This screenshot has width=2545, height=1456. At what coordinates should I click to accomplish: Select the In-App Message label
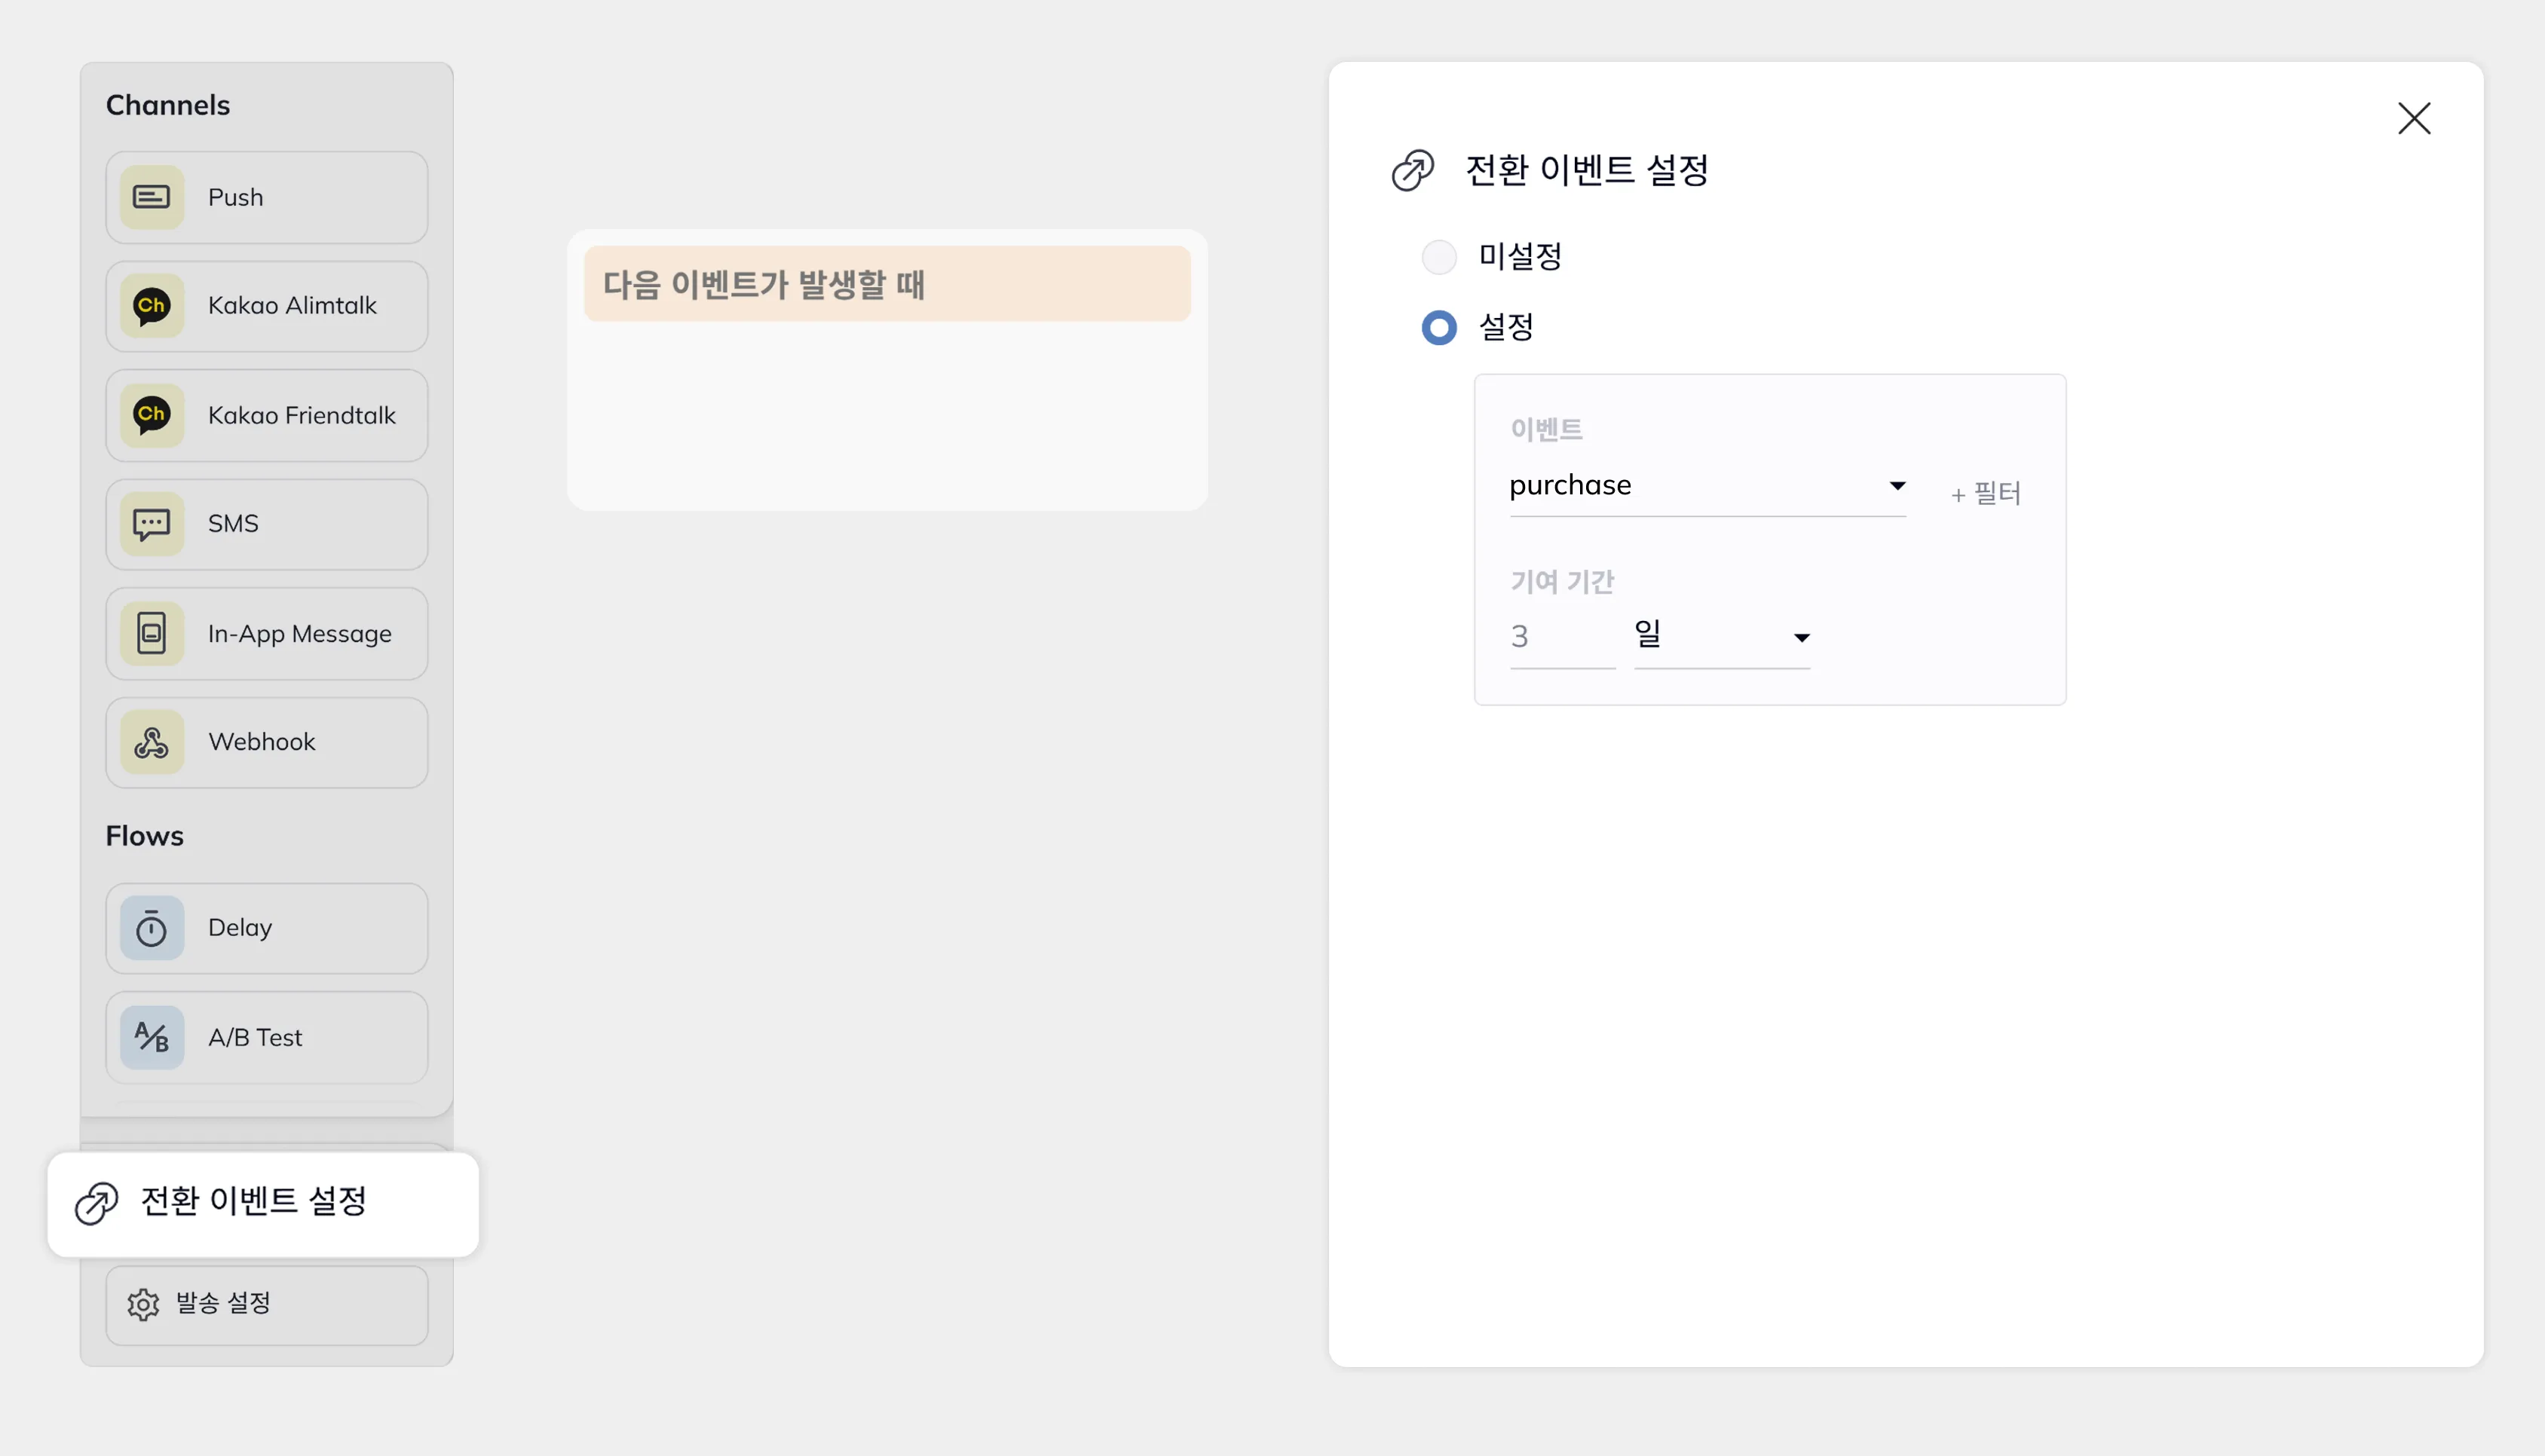pyautogui.click(x=300, y=634)
